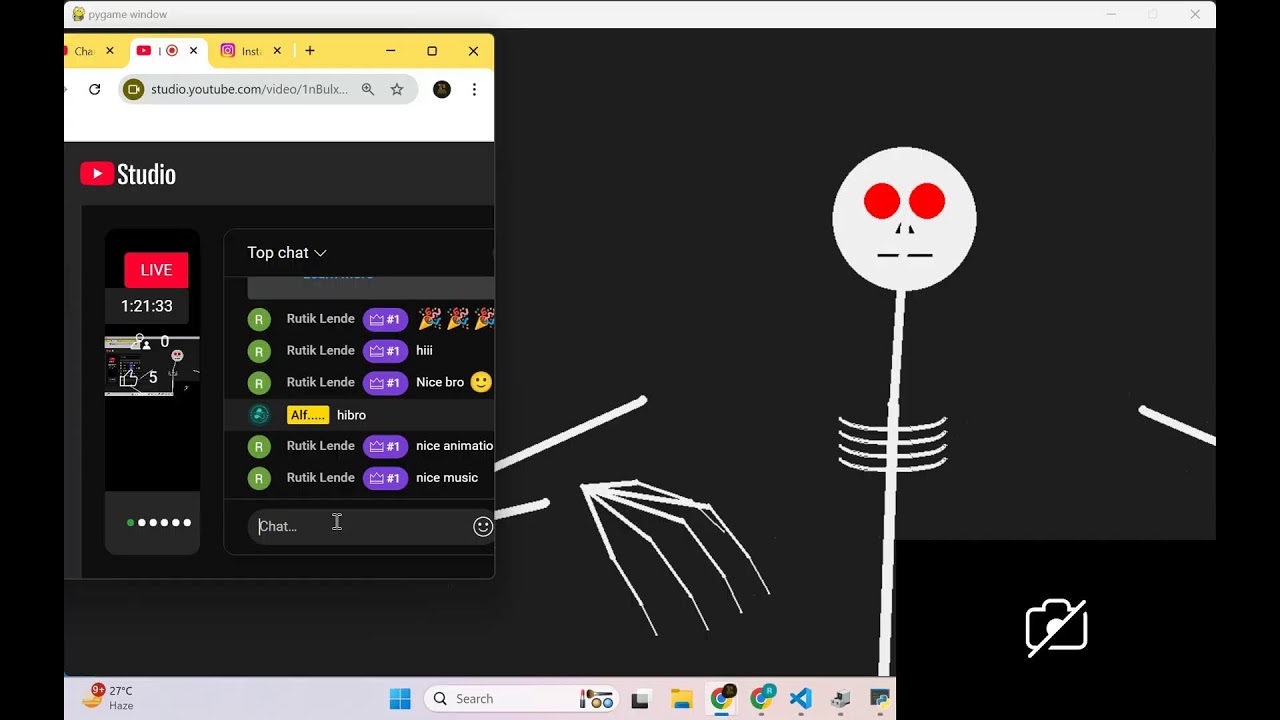This screenshot has height=720, width=1280.
Task: Open File Explorer from the taskbar
Action: 681,699
